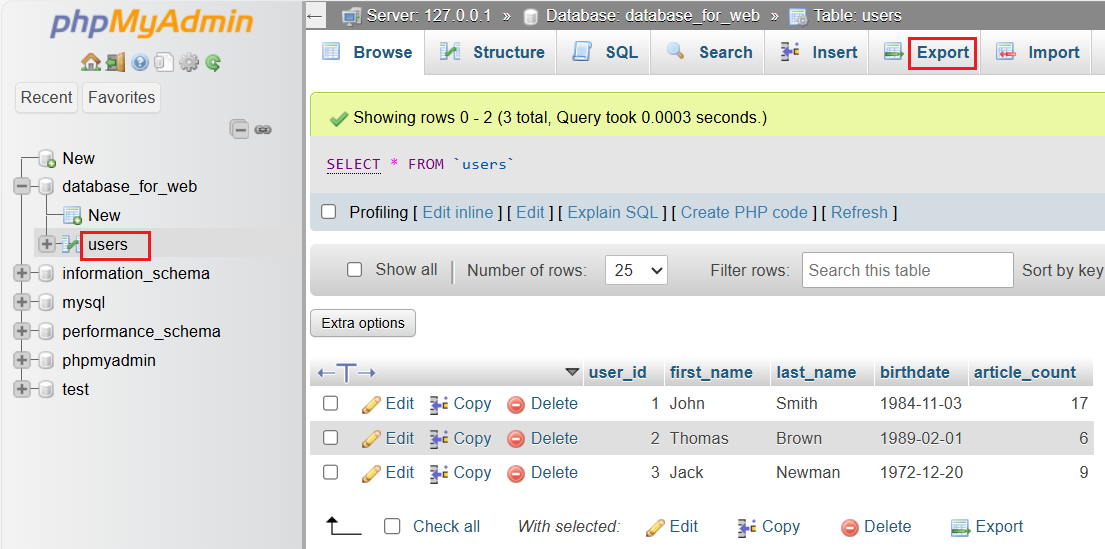Image resolution: width=1105 pixels, height=549 pixels.
Task: Click the last_name cell Newman
Action: 808,472
